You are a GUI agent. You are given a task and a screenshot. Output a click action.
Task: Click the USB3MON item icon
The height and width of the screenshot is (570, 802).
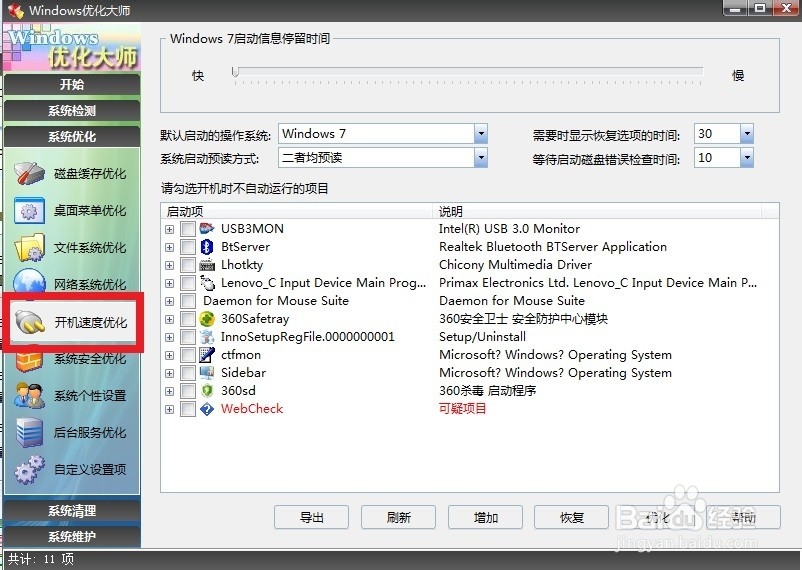coord(207,229)
